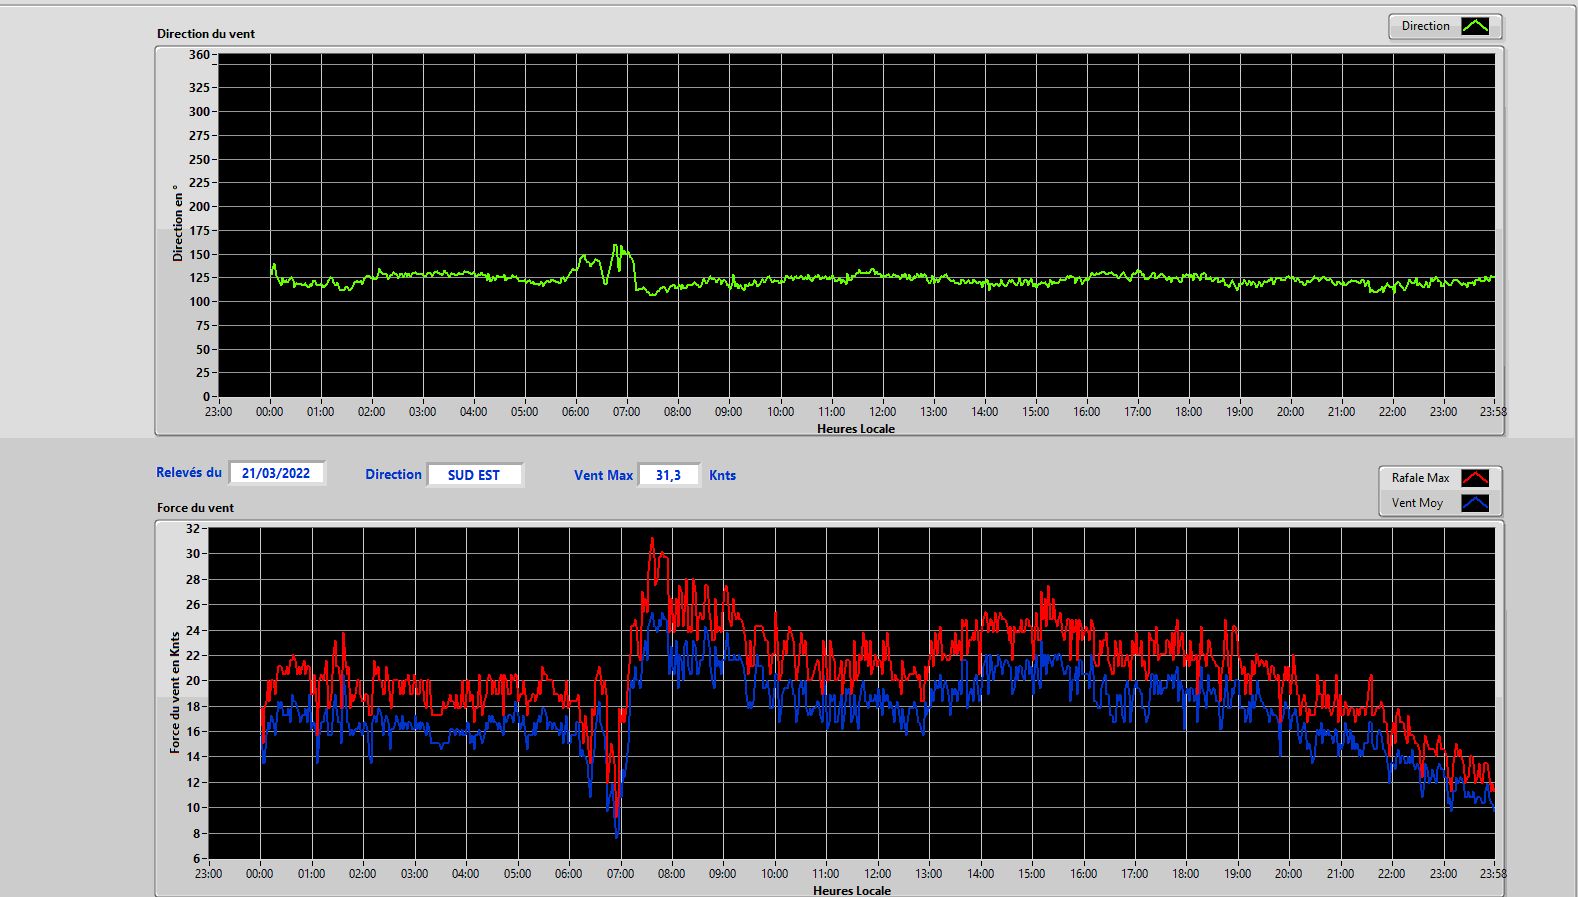This screenshot has height=897, width=1578.
Task: Select the Direction field showing SUD EST
Action: (x=474, y=475)
